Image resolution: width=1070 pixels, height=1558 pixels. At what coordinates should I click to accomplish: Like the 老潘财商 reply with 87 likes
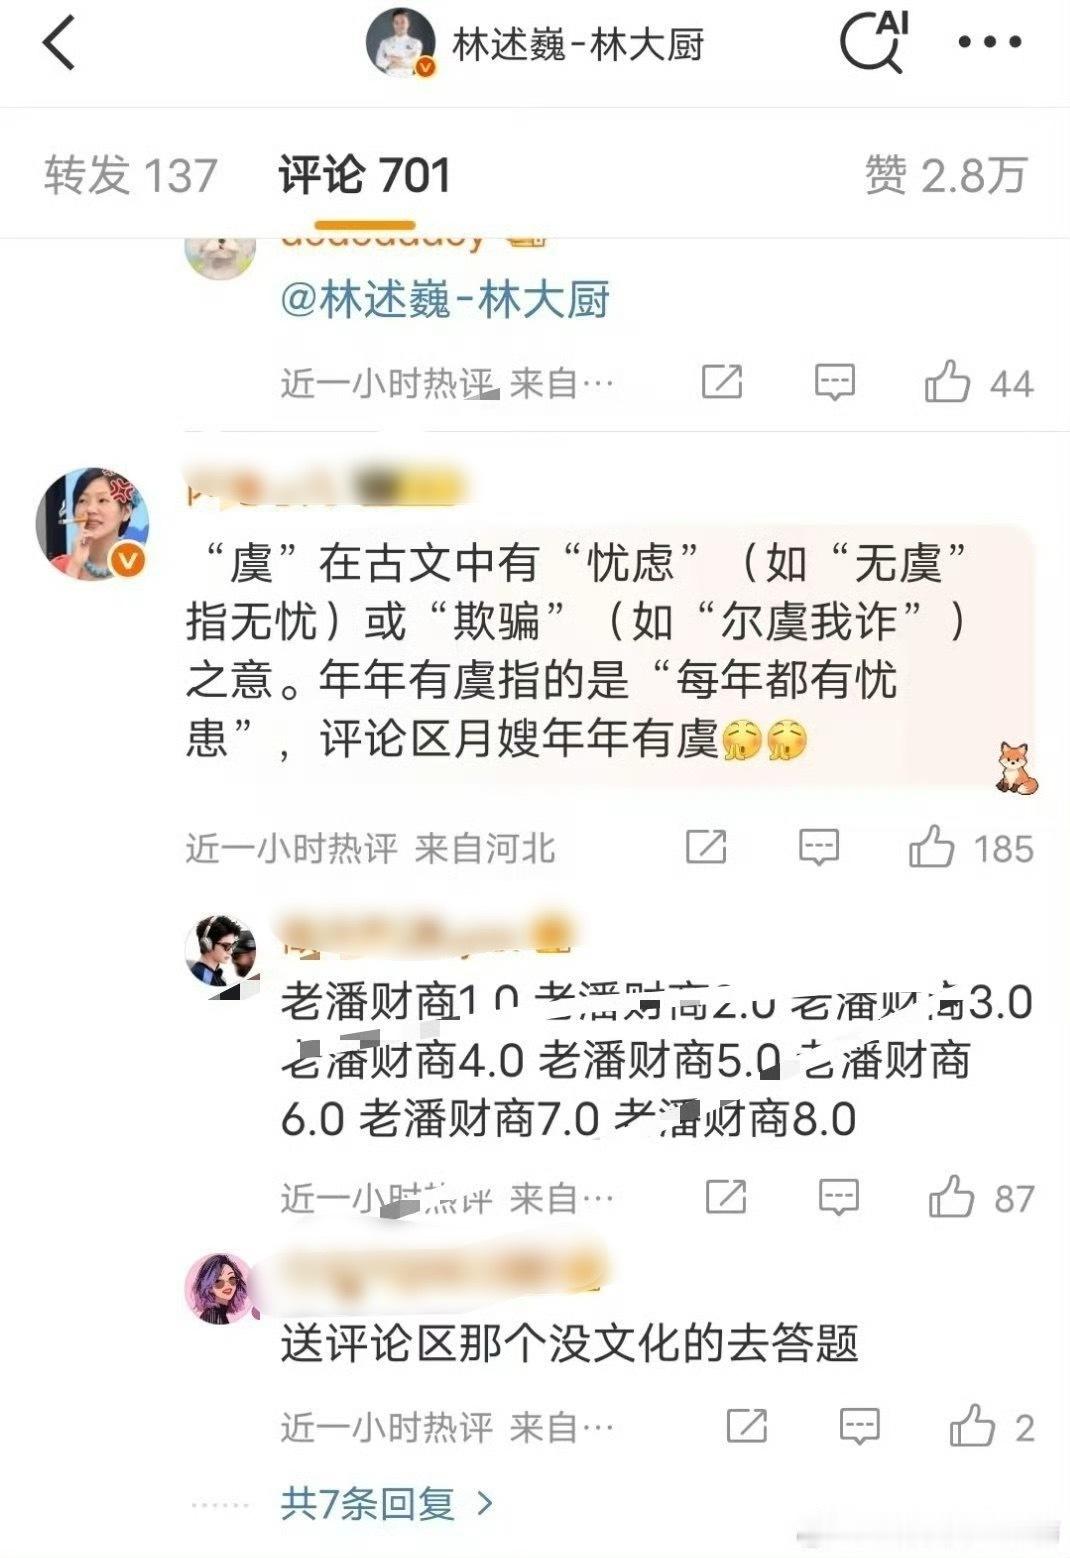point(951,1197)
